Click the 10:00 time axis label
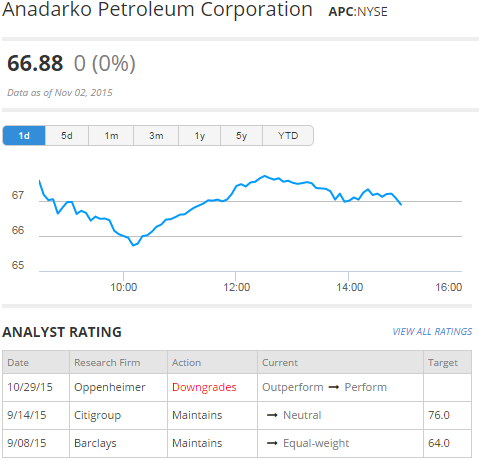The height and width of the screenshot is (464, 479). (x=124, y=287)
